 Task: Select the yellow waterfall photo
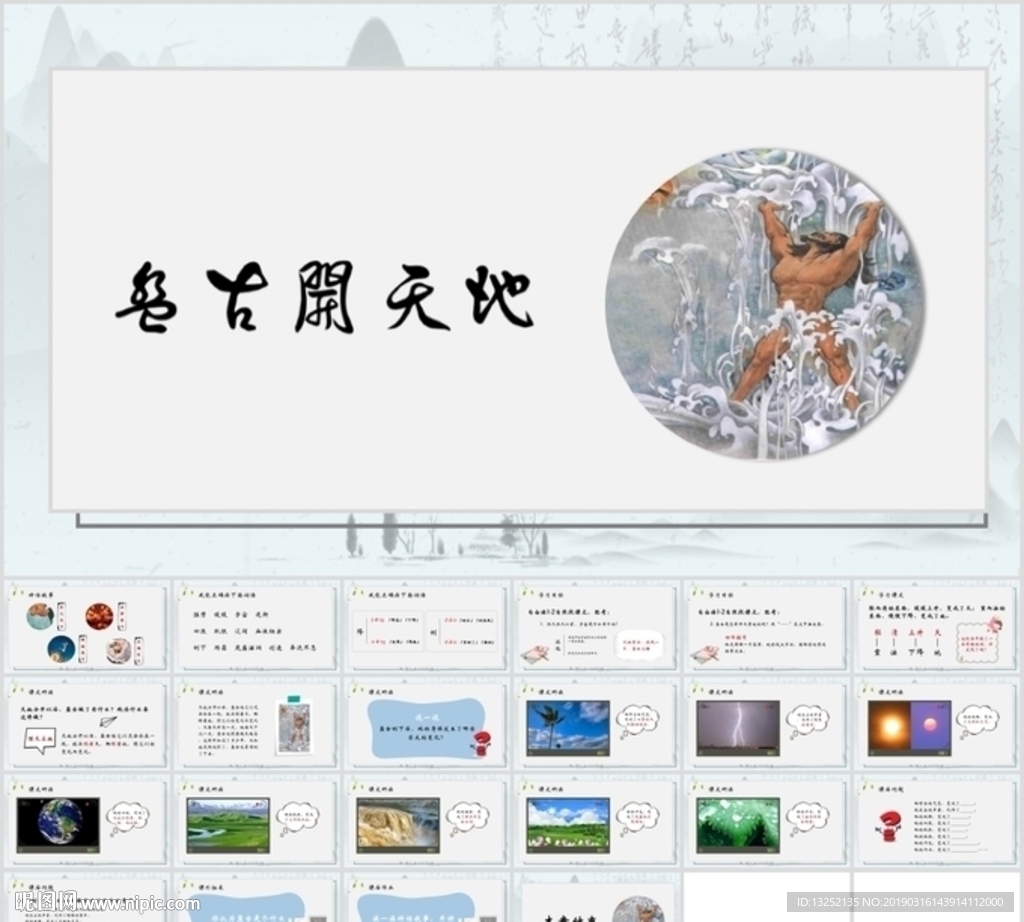pos(398,825)
